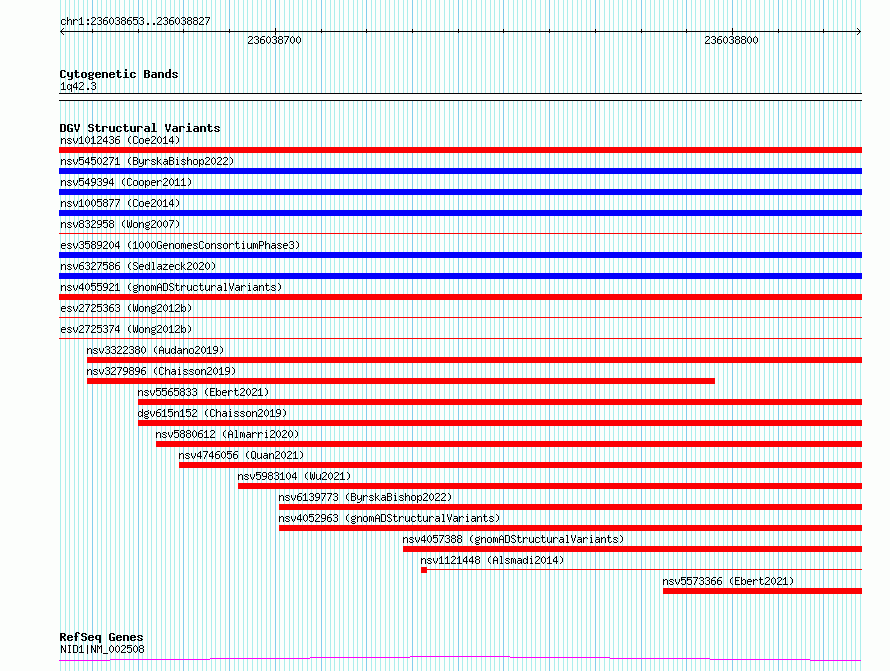The image size is (890, 671).
Task: Open the esv2725363 (Wong2012b) label
Action: click(126, 308)
